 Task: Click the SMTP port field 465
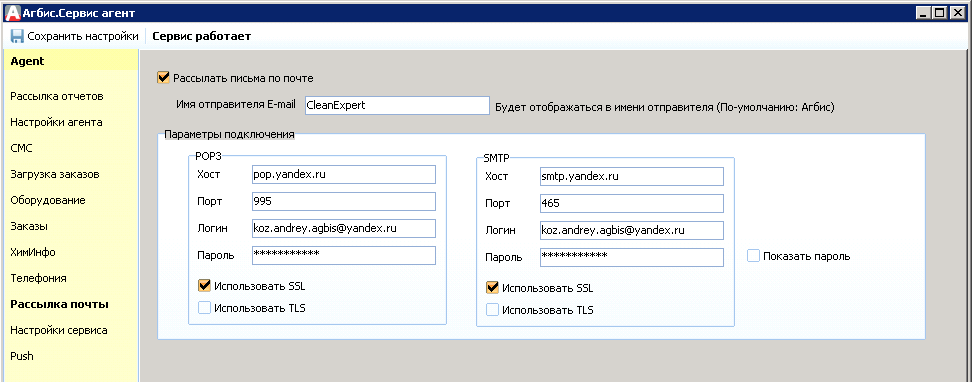(x=632, y=203)
